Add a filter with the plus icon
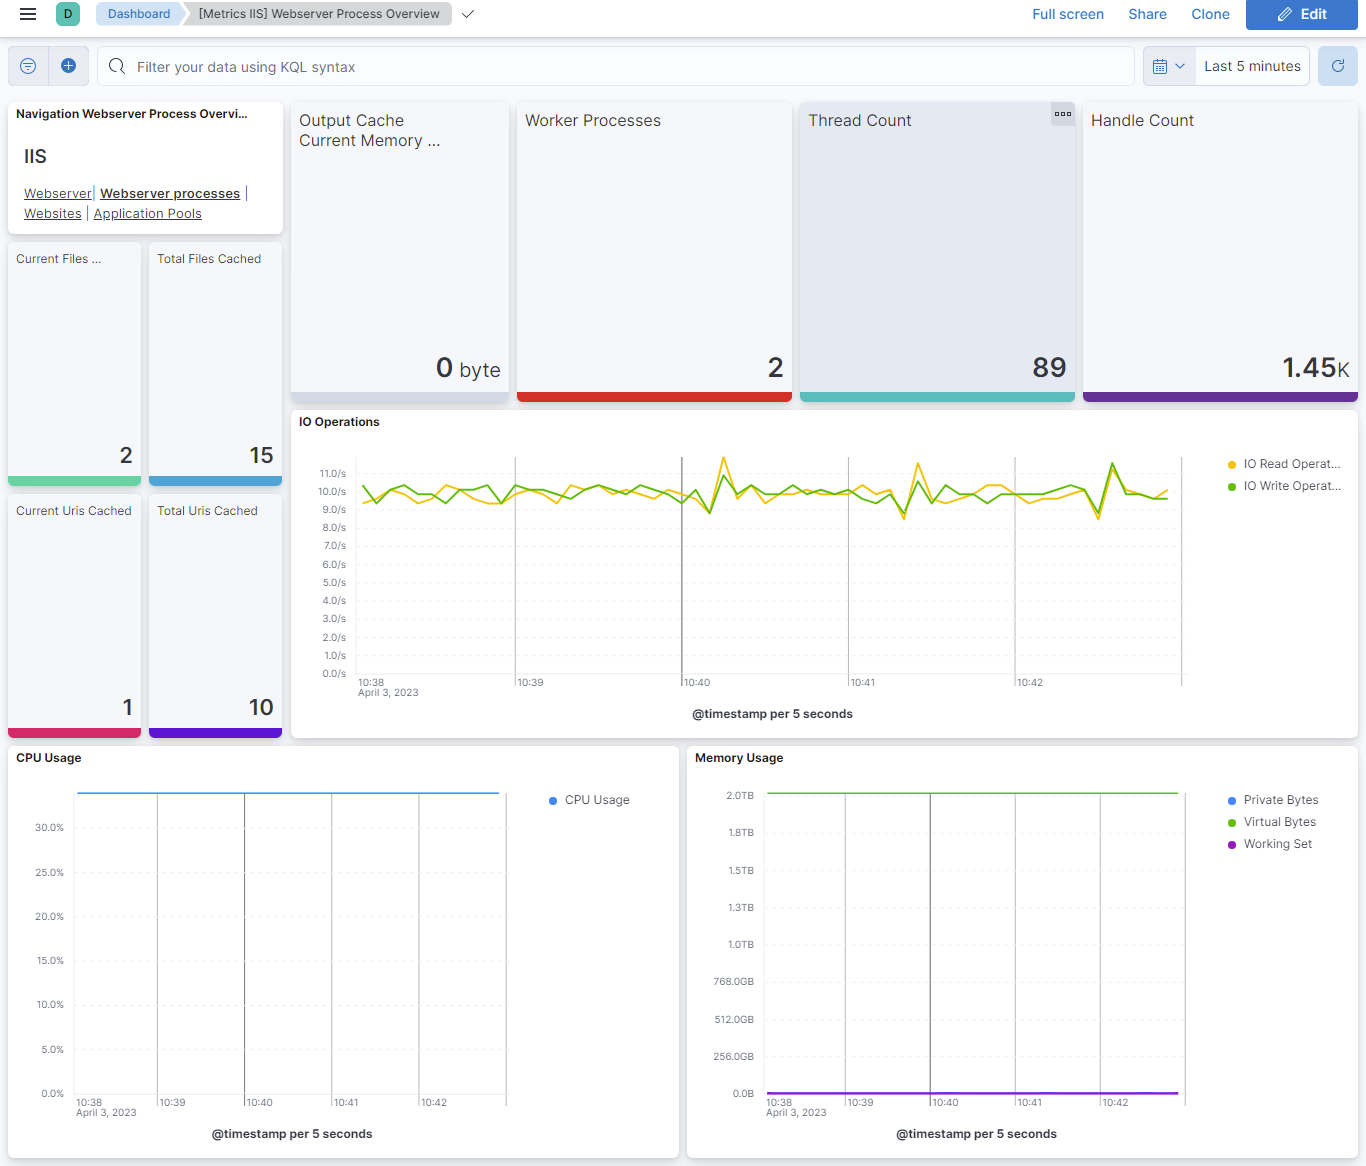The image size is (1366, 1166). pos(68,66)
